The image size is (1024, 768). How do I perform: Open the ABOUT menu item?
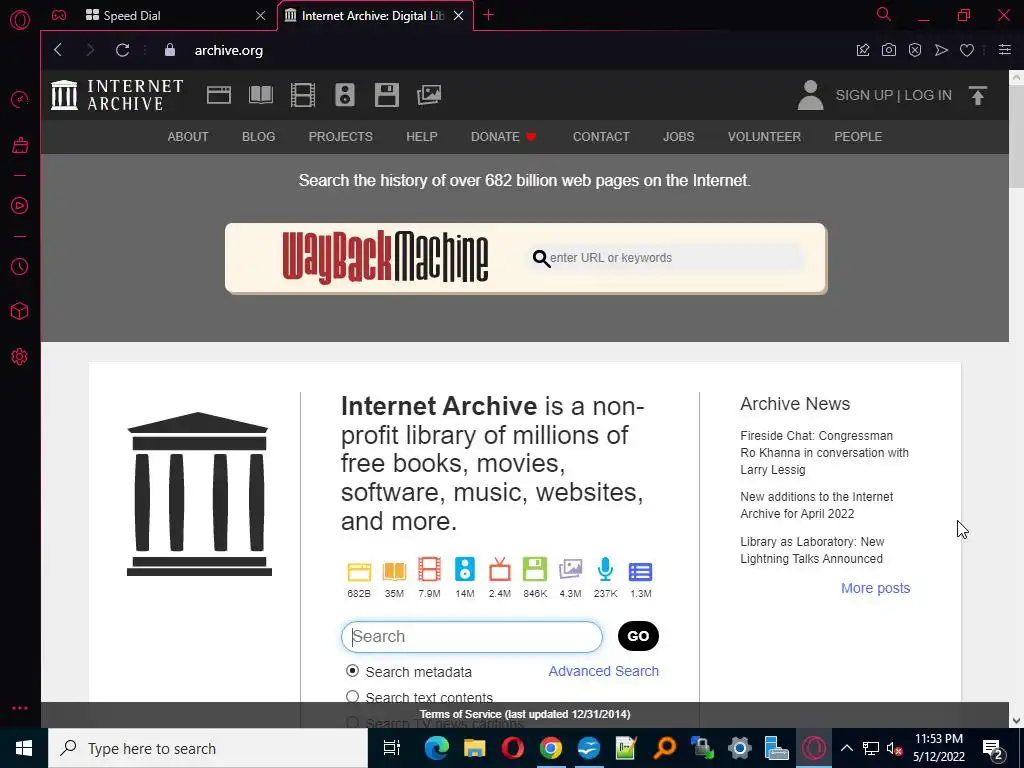188,136
